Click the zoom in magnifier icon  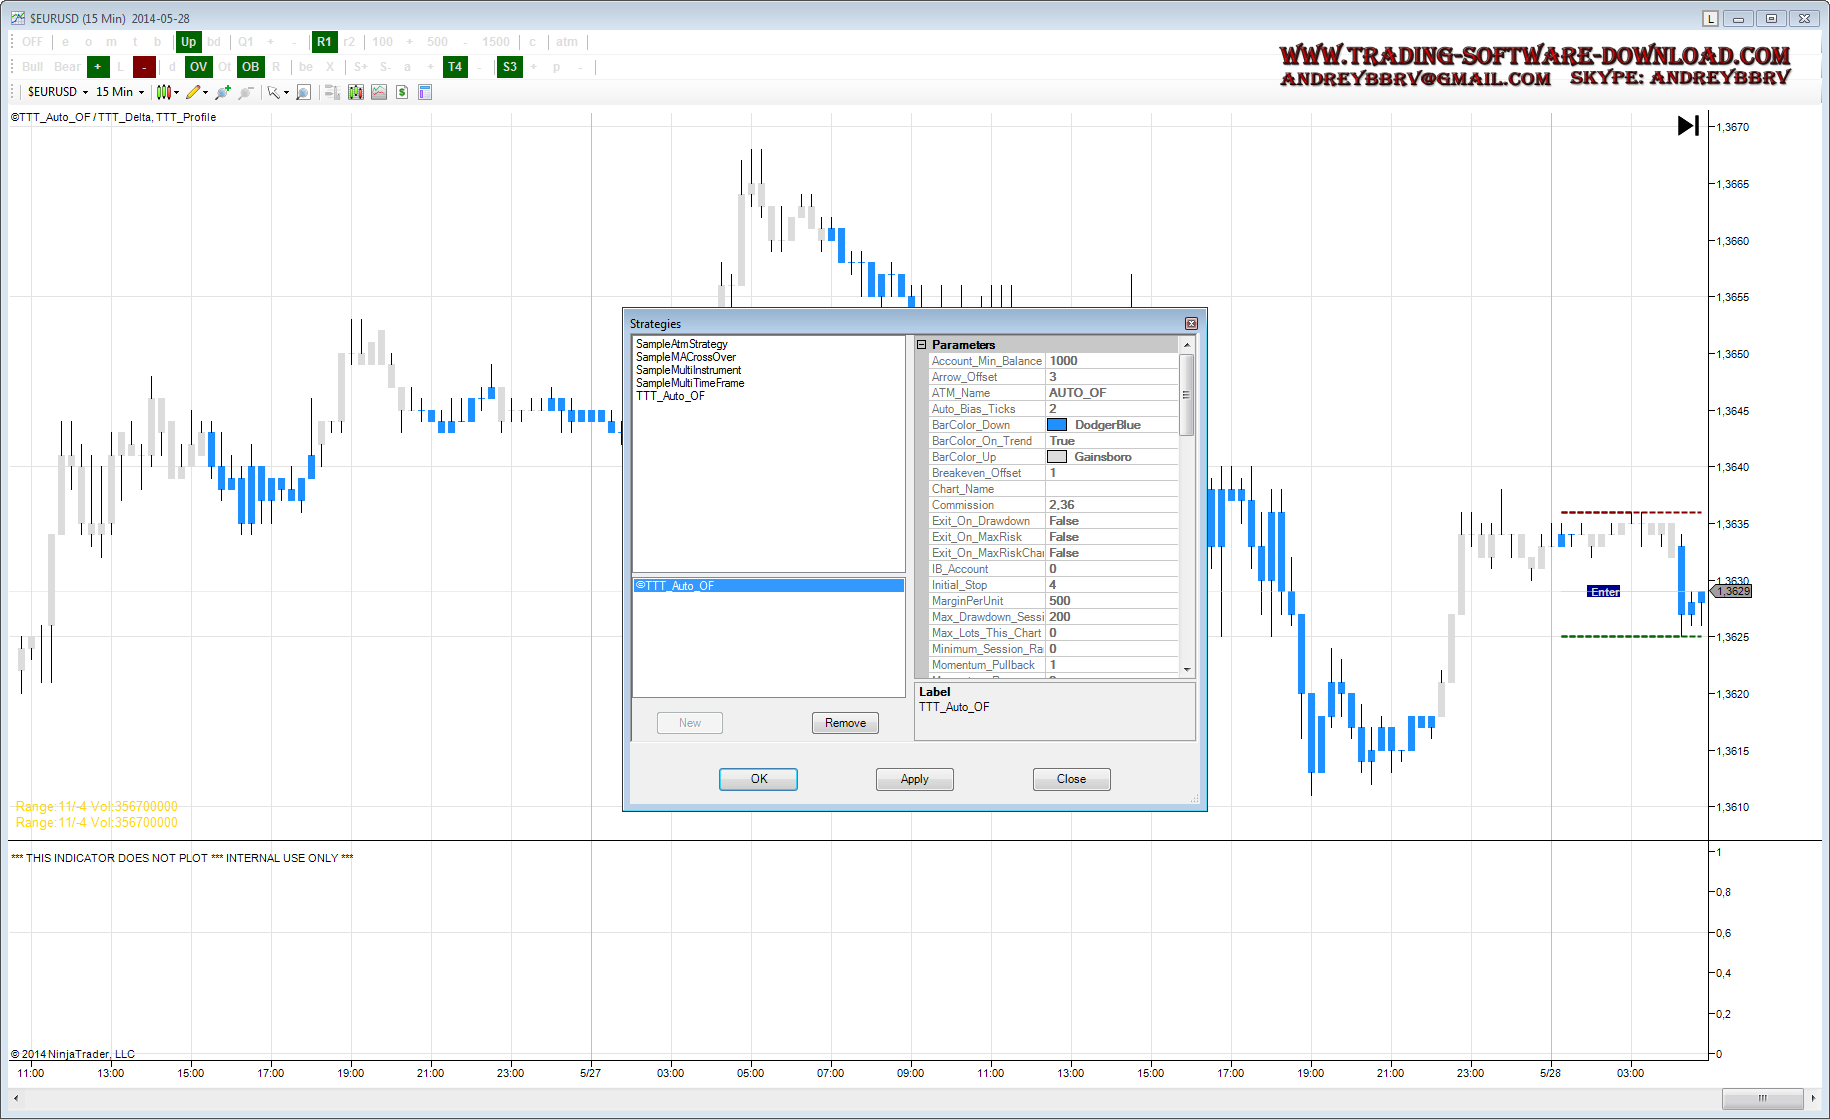click(x=222, y=92)
